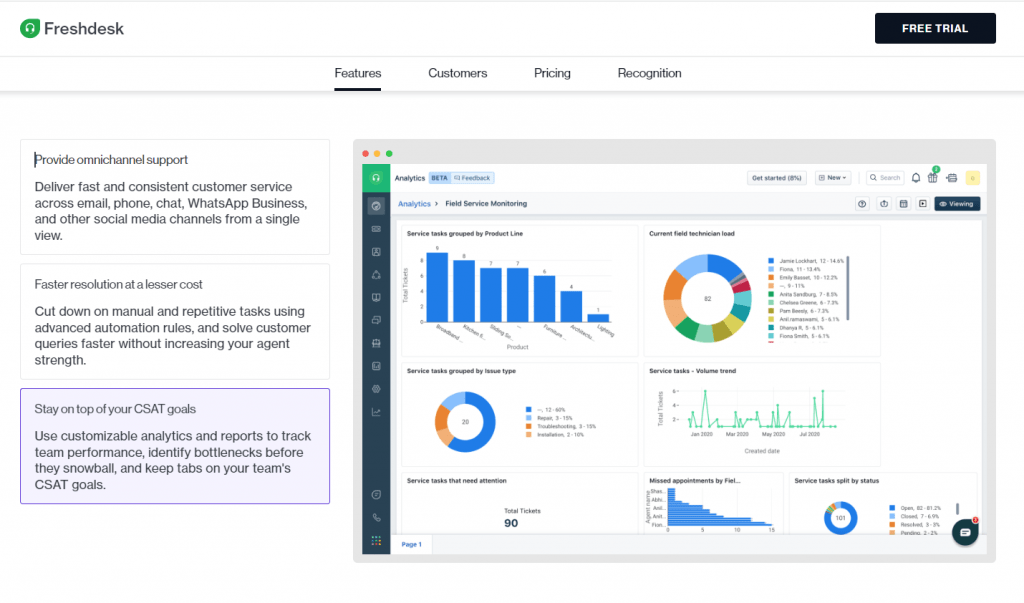Click the Get started (8%) button
The image size is (1024, 603).
coord(776,178)
